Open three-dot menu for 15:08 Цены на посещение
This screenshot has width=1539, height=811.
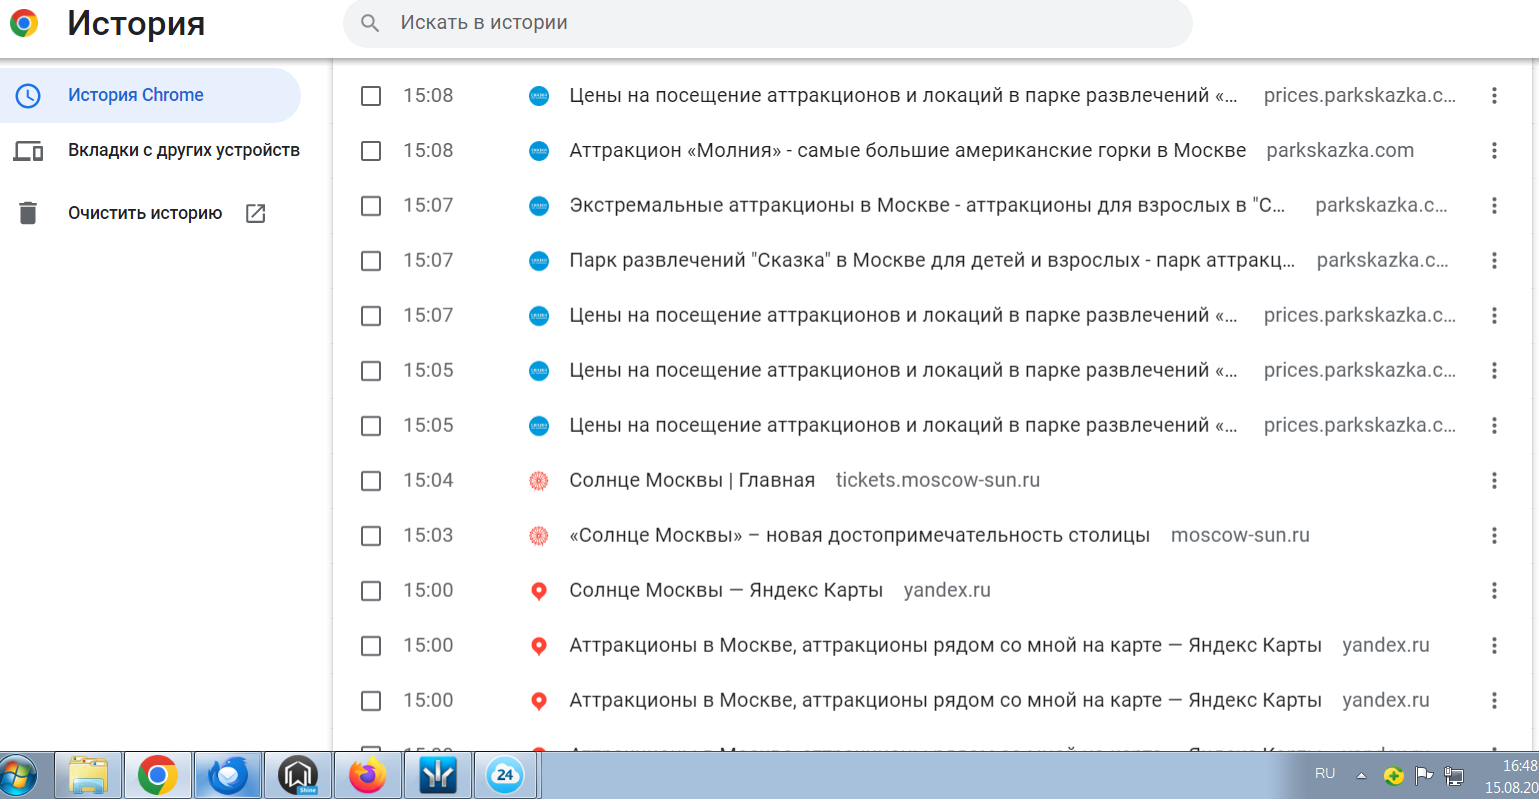pos(1494,96)
